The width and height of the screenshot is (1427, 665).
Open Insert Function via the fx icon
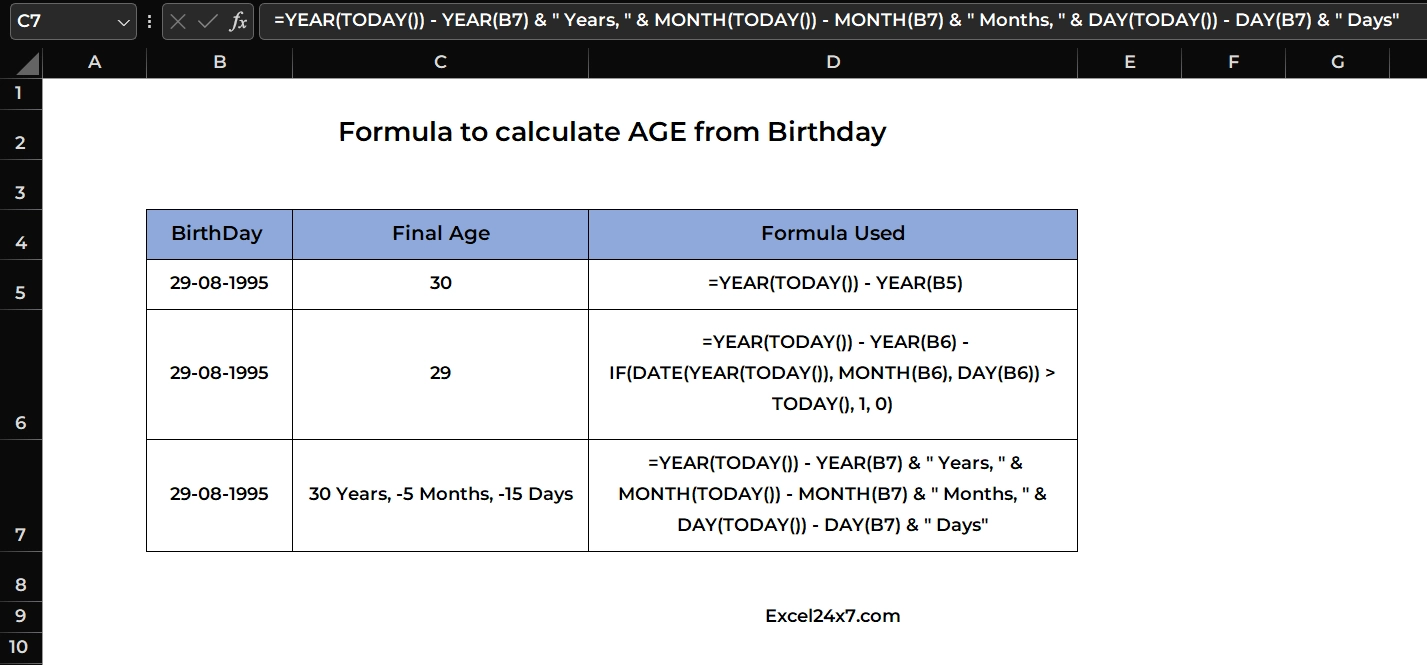pyautogui.click(x=238, y=21)
